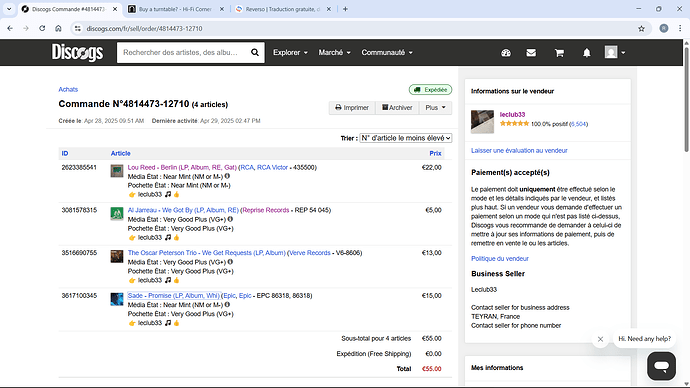Open the seller's 6,504 ratings link
690x388 pixels.
pos(578,124)
